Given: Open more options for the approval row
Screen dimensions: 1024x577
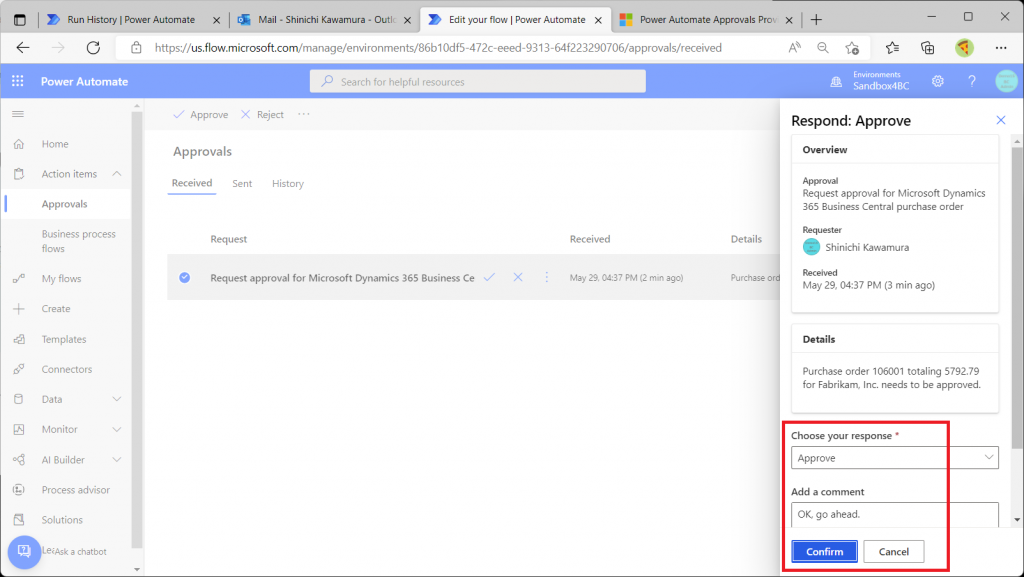Looking at the screenshot, I should tap(547, 277).
